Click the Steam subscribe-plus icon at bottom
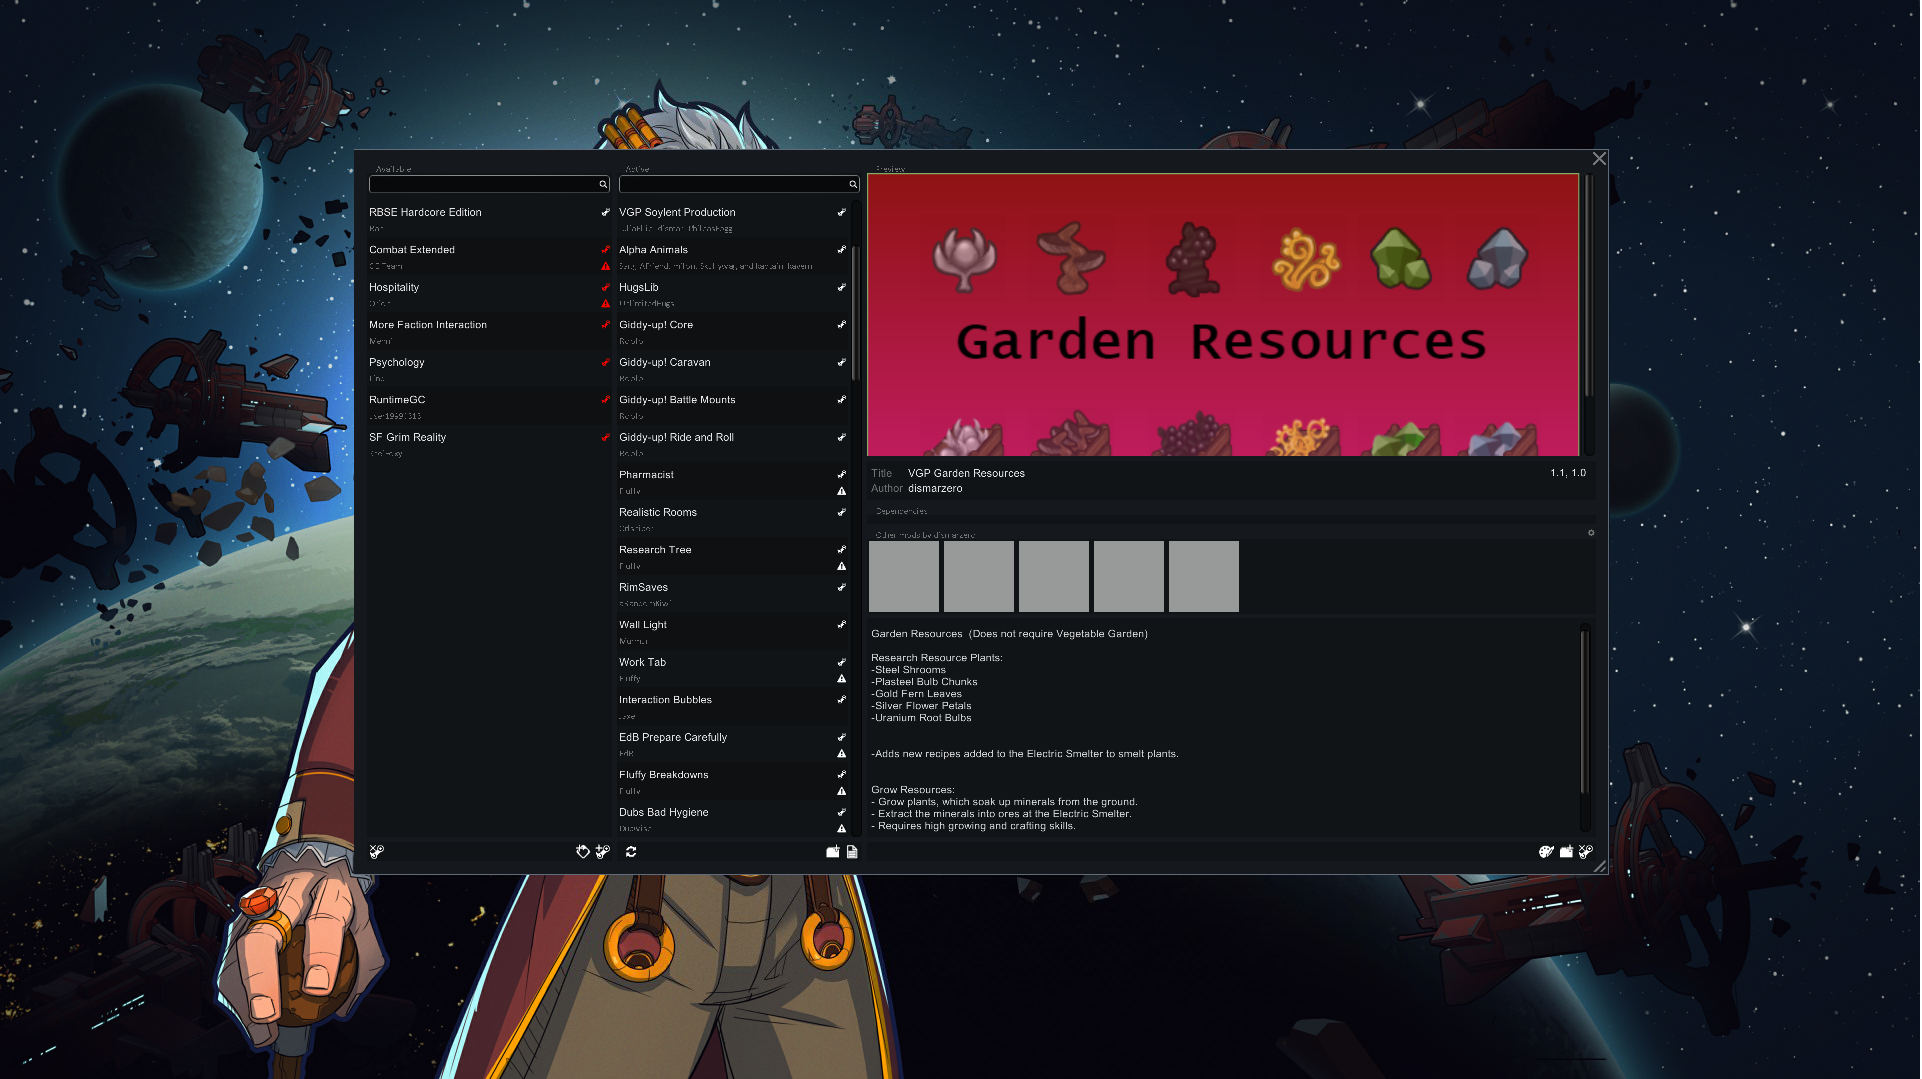 [602, 852]
